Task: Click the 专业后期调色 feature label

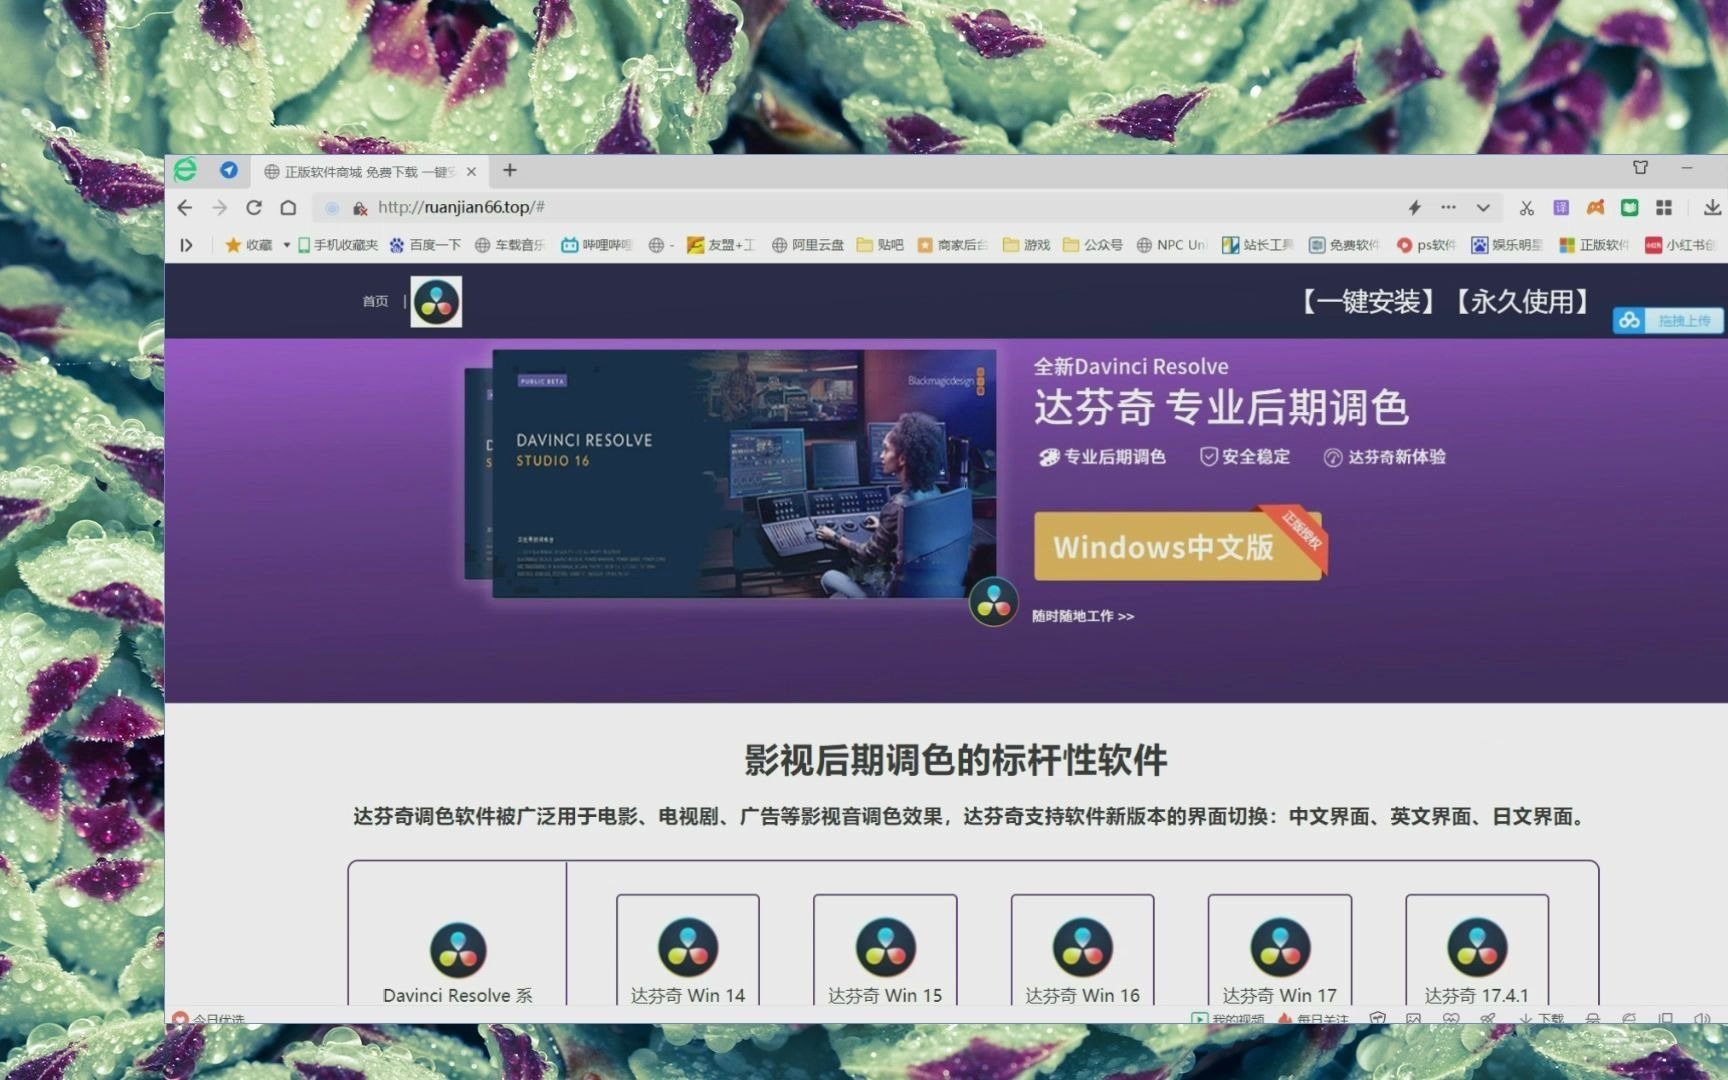Action: [1102, 457]
